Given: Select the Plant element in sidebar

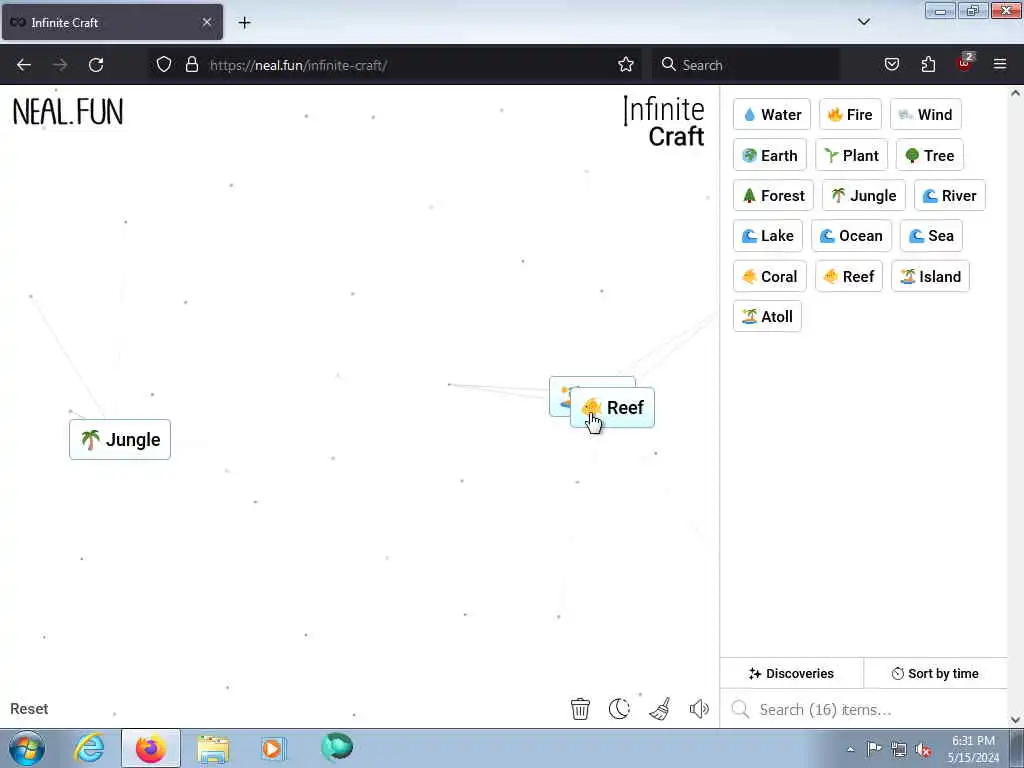Looking at the screenshot, I should pos(851,155).
